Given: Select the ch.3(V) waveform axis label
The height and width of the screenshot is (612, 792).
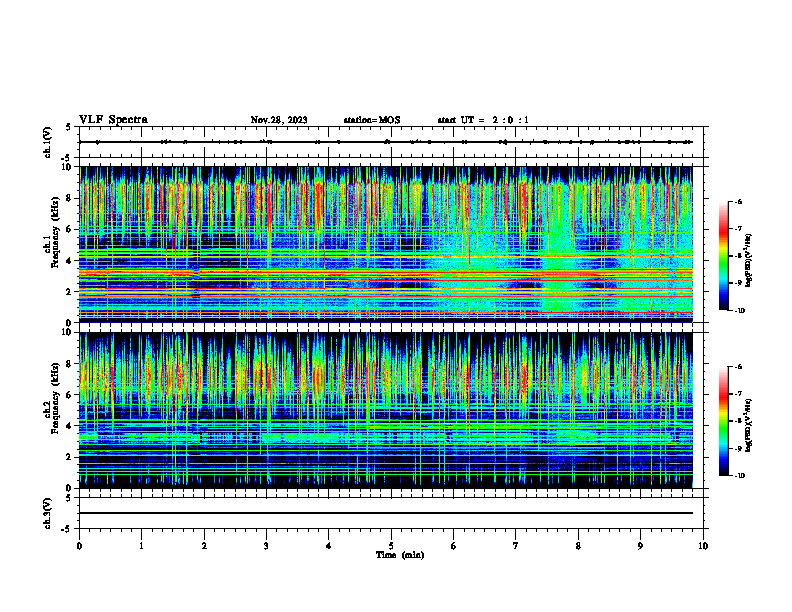Looking at the screenshot, I should coord(47,514).
